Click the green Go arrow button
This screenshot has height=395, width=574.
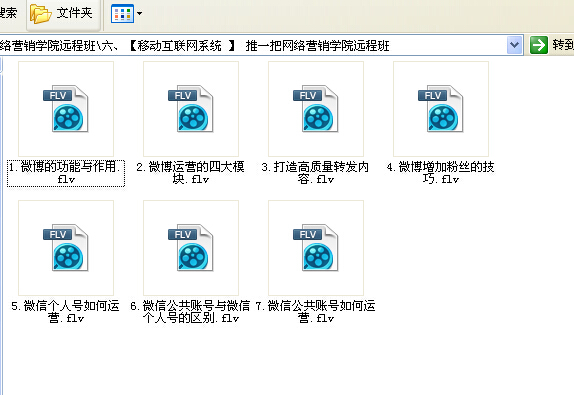click(x=538, y=45)
